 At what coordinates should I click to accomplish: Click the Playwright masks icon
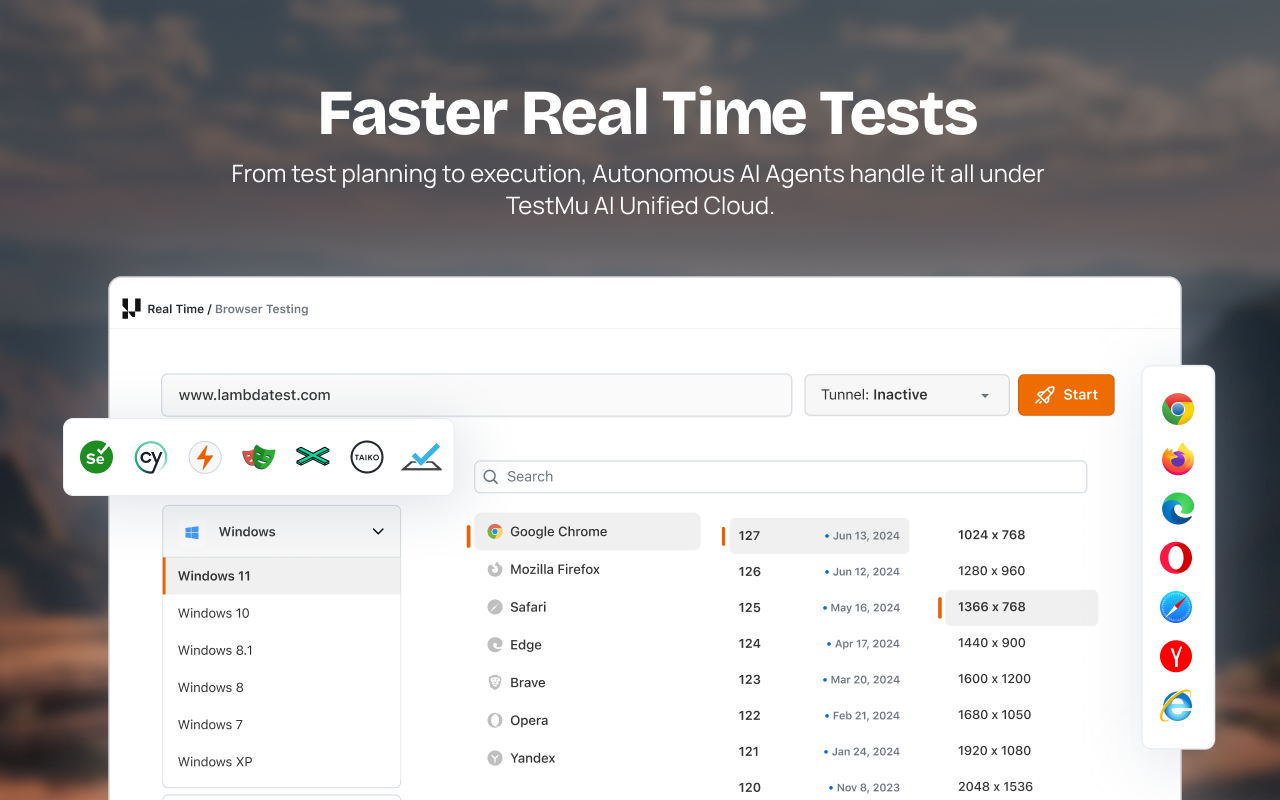(x=259, y=458)
